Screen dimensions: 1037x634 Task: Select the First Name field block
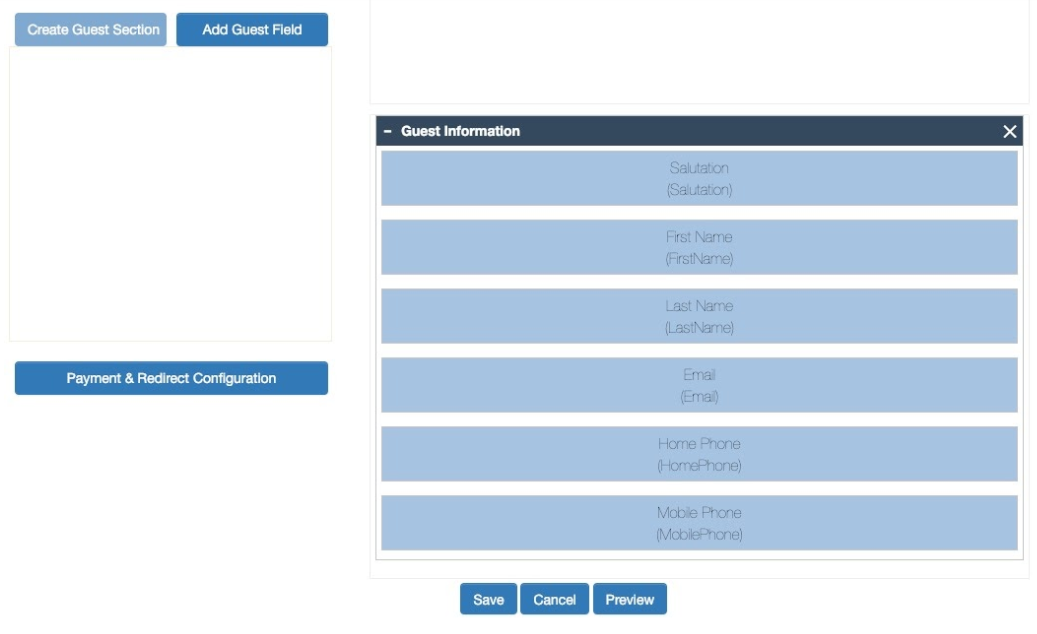click(699, 247)
